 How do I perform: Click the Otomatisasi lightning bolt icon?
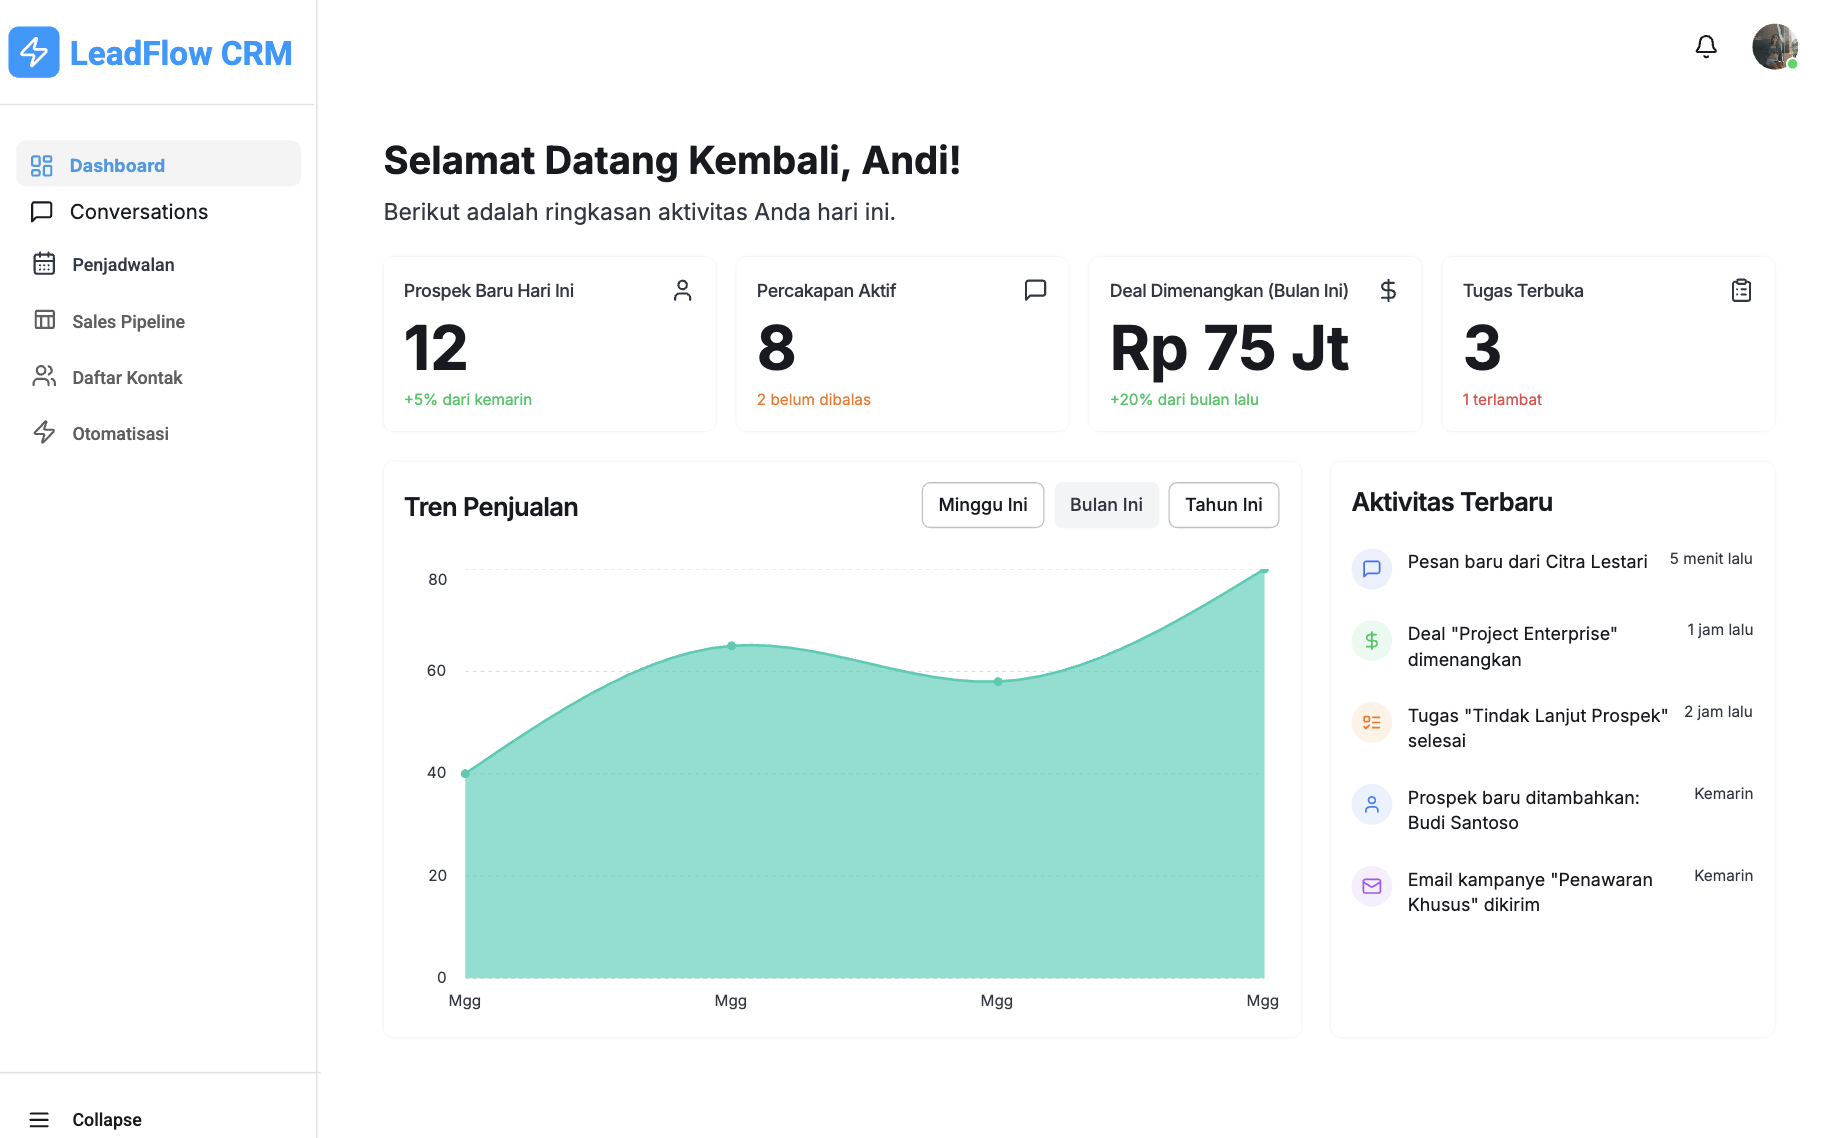click(x=44, y=432)
